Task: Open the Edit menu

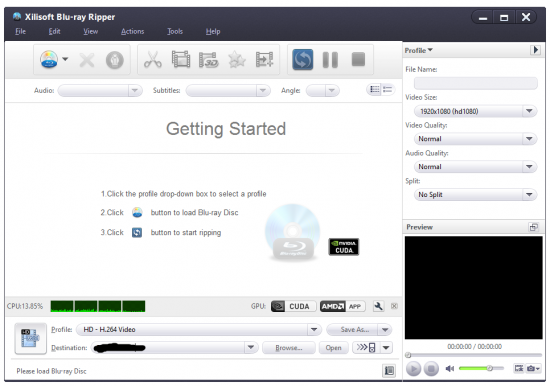Action: (x=54, y=31)
